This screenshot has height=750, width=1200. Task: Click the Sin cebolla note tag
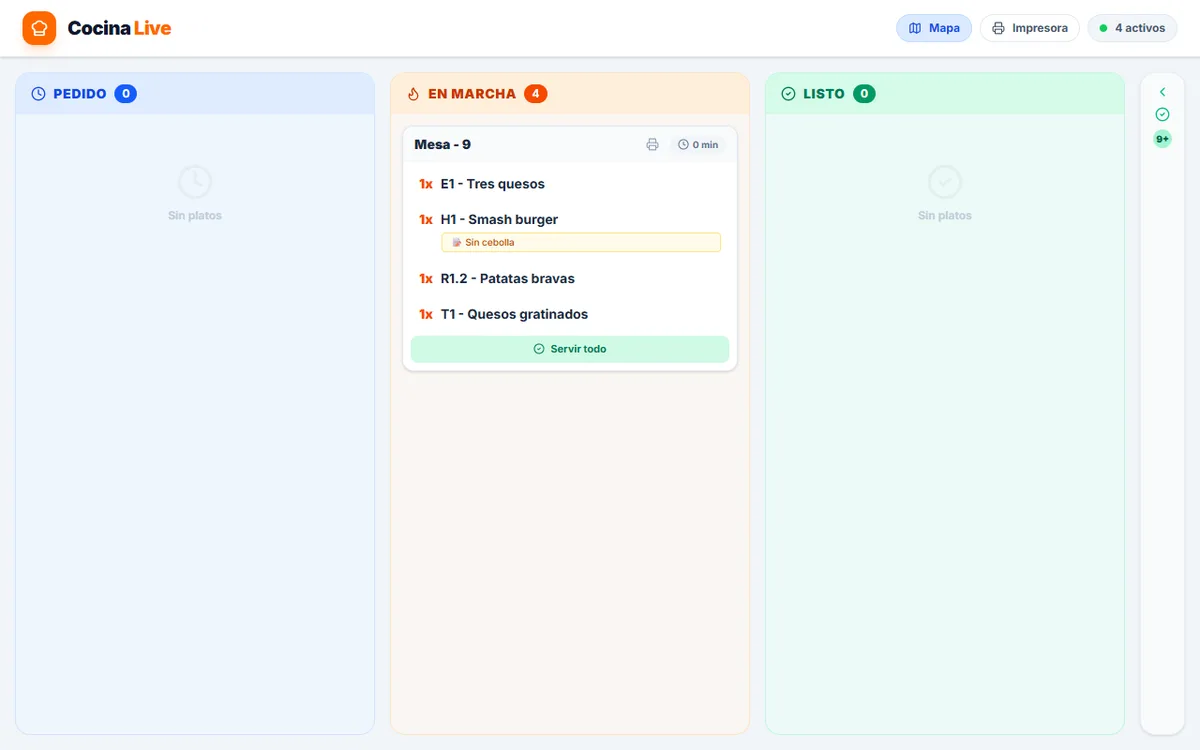coord(581,242)
